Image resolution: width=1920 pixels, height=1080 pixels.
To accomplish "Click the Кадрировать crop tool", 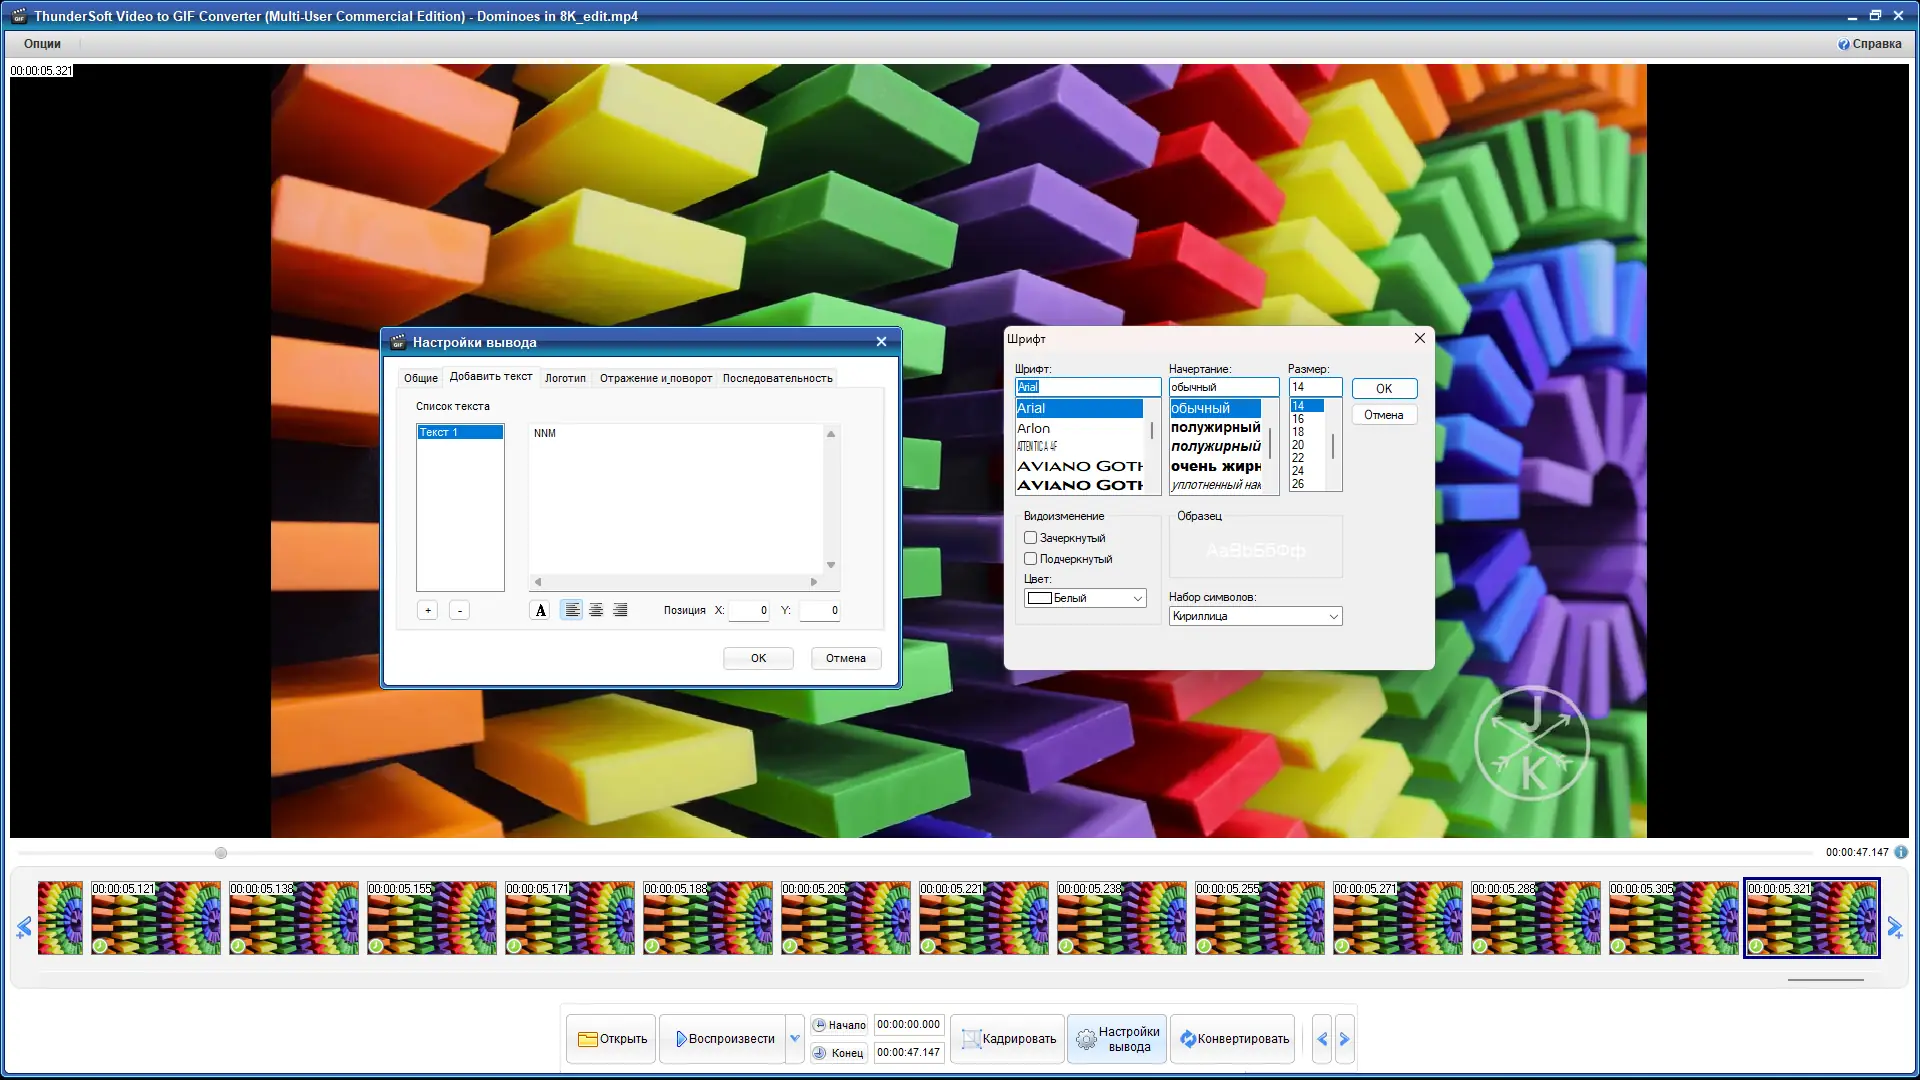I will click(1008, 1039).
